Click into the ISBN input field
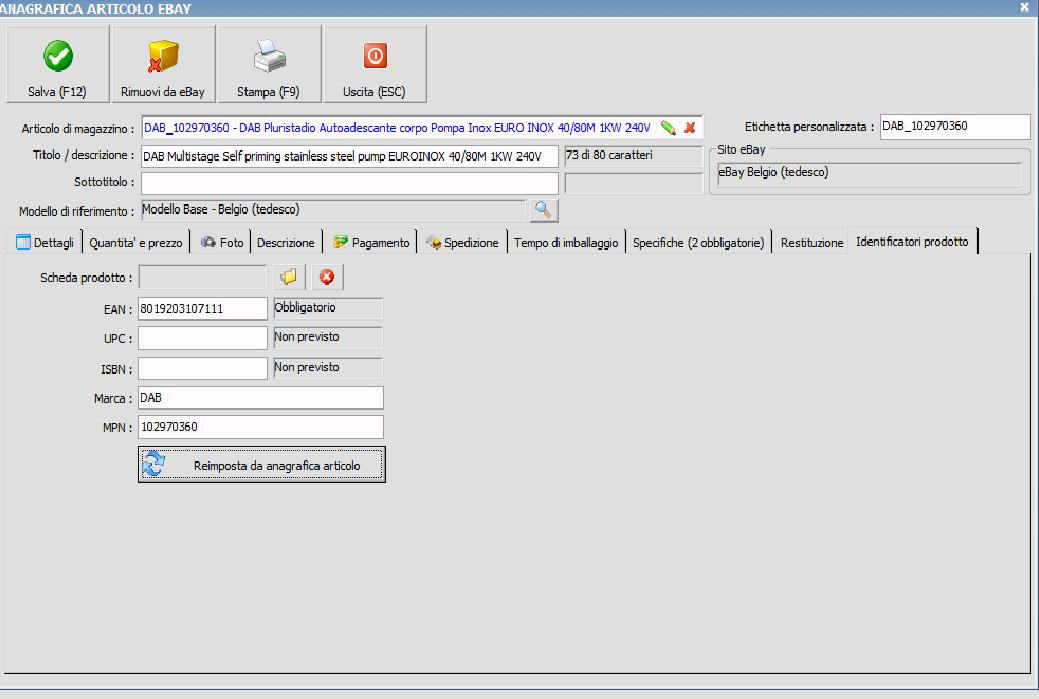 [x=203, y=368]
